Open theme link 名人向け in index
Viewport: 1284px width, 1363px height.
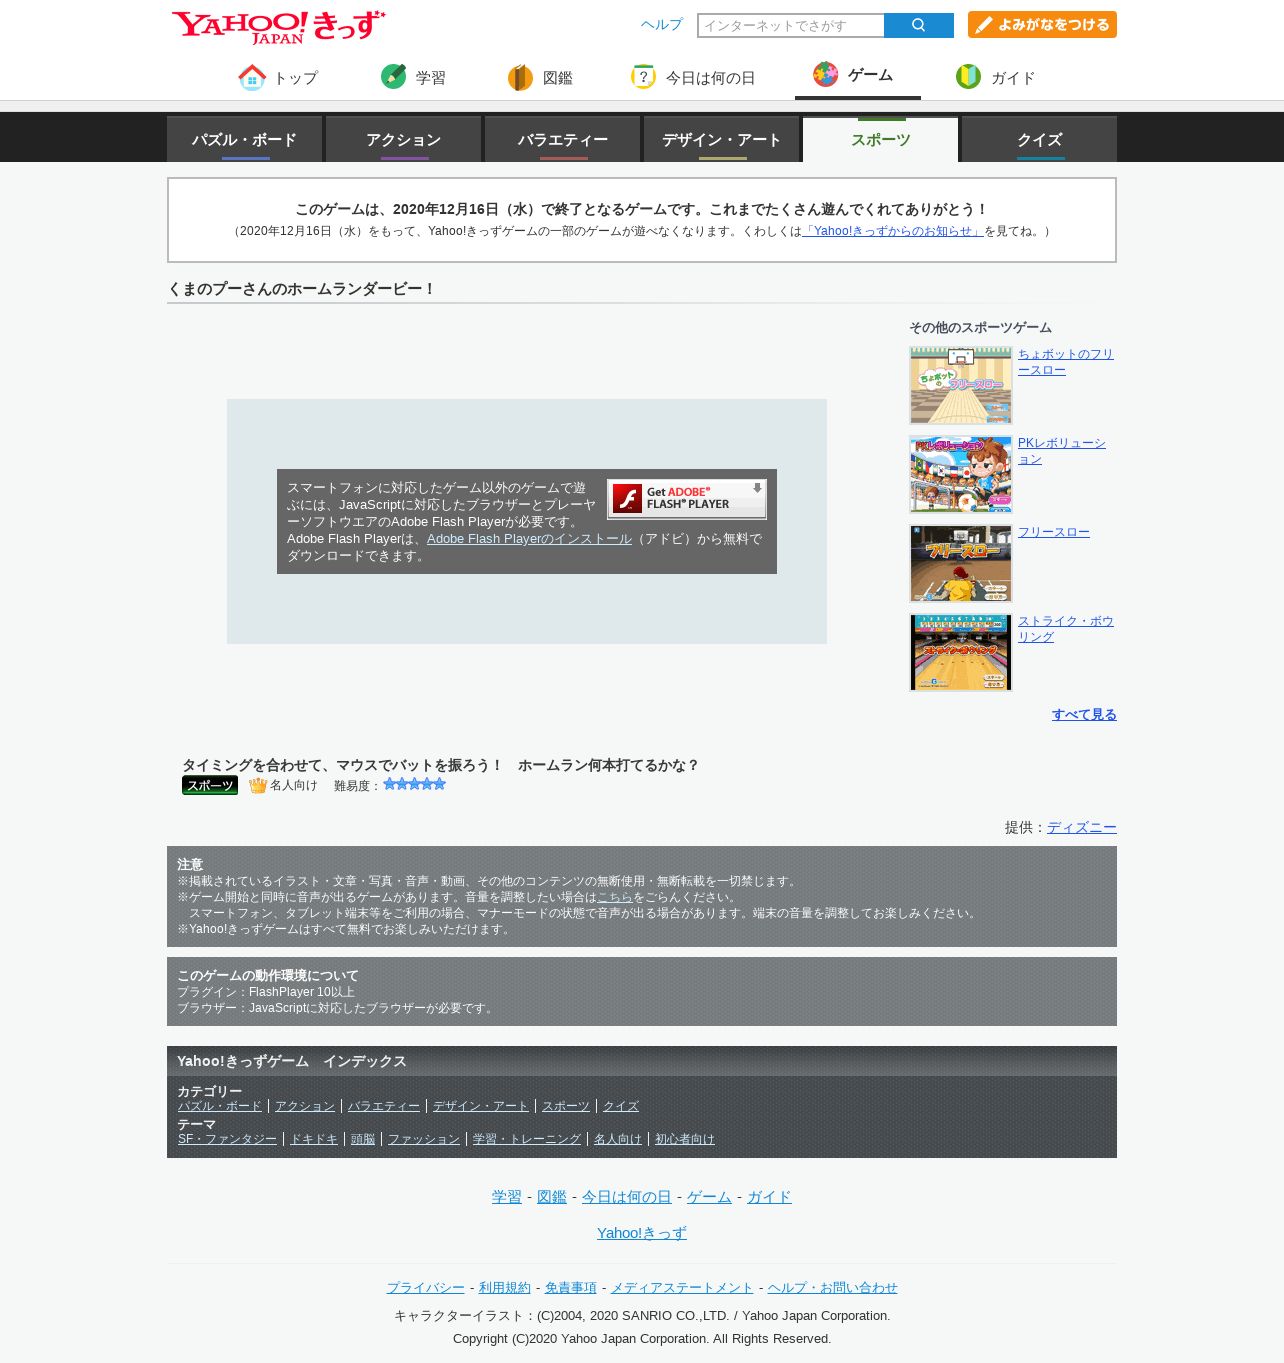618,1139
